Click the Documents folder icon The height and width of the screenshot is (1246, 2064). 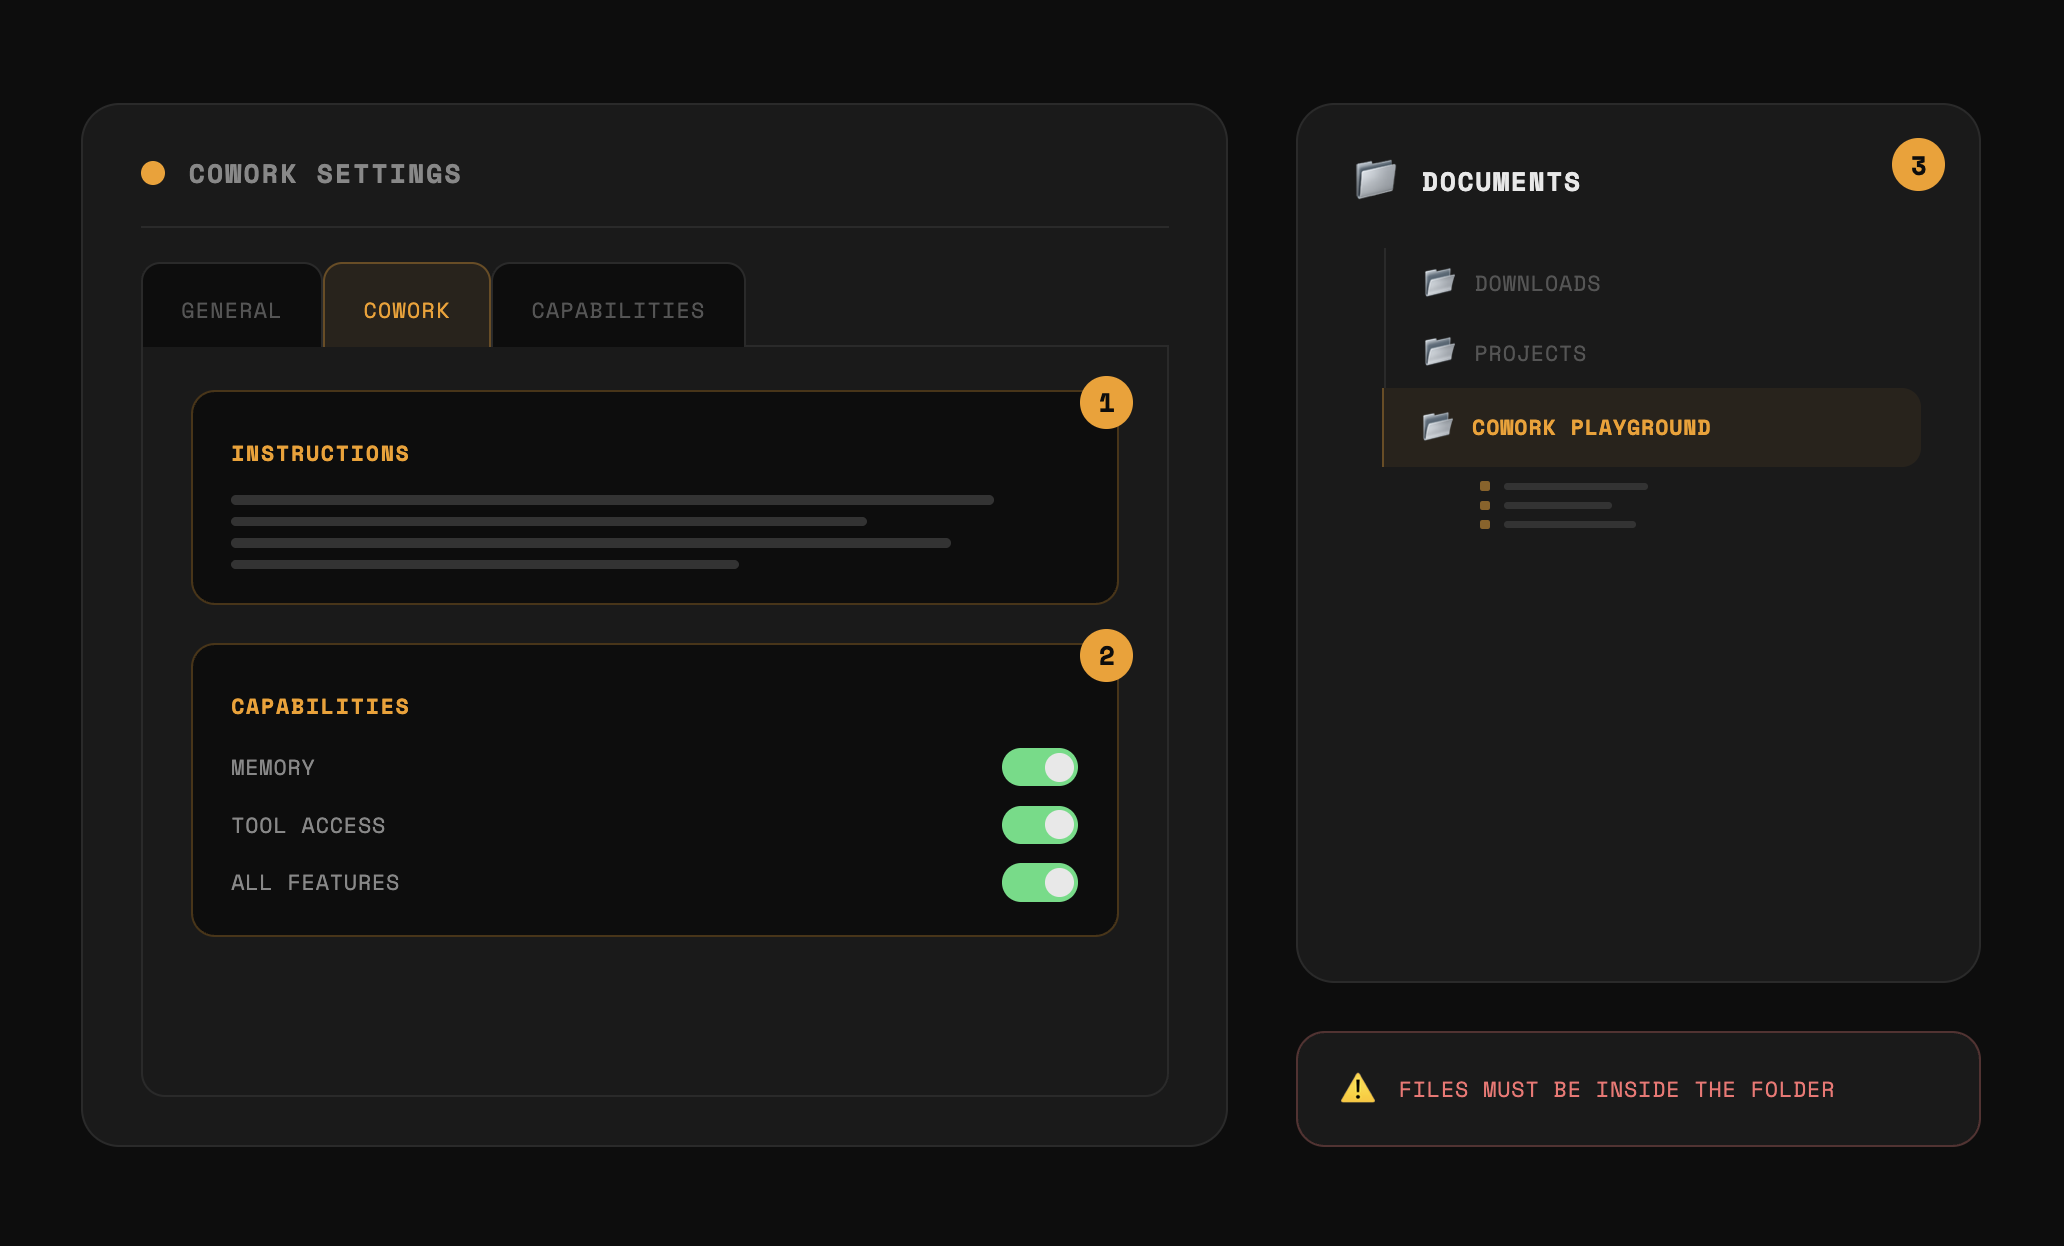(1375, 180)
